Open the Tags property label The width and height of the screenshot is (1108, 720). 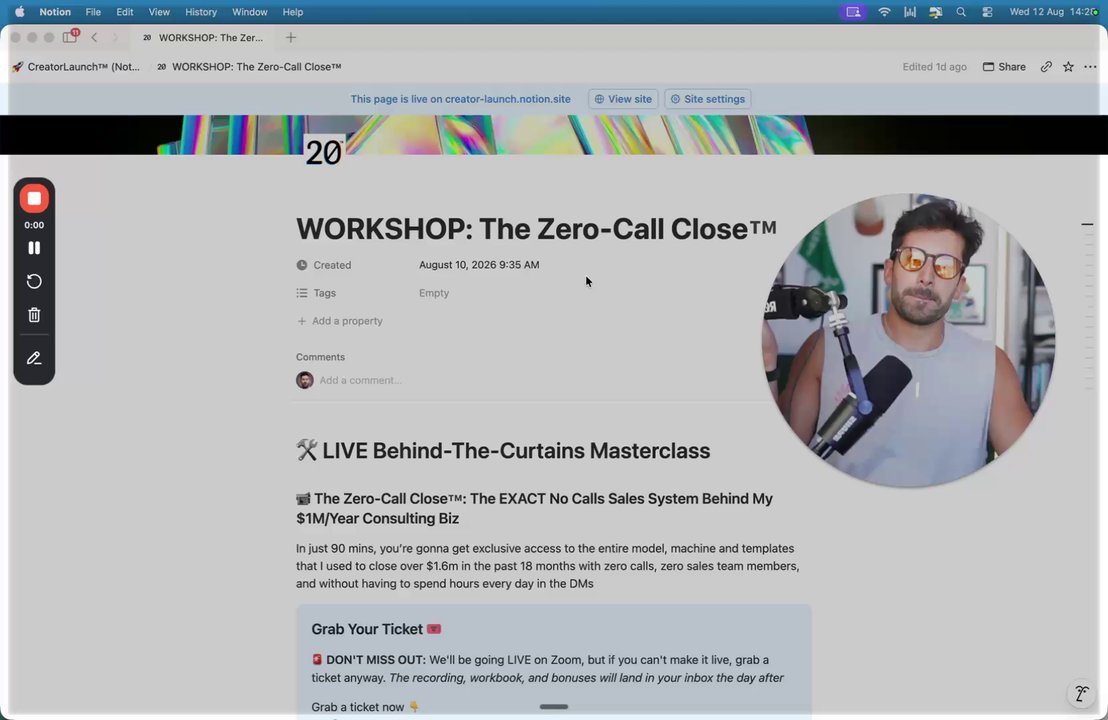tap(316, 293)
